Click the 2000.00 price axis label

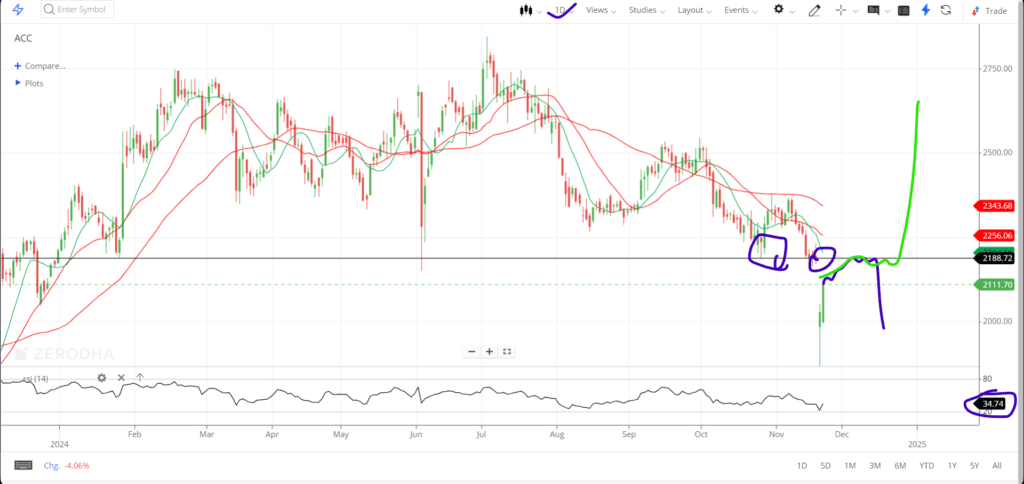(x=997, y=321)
